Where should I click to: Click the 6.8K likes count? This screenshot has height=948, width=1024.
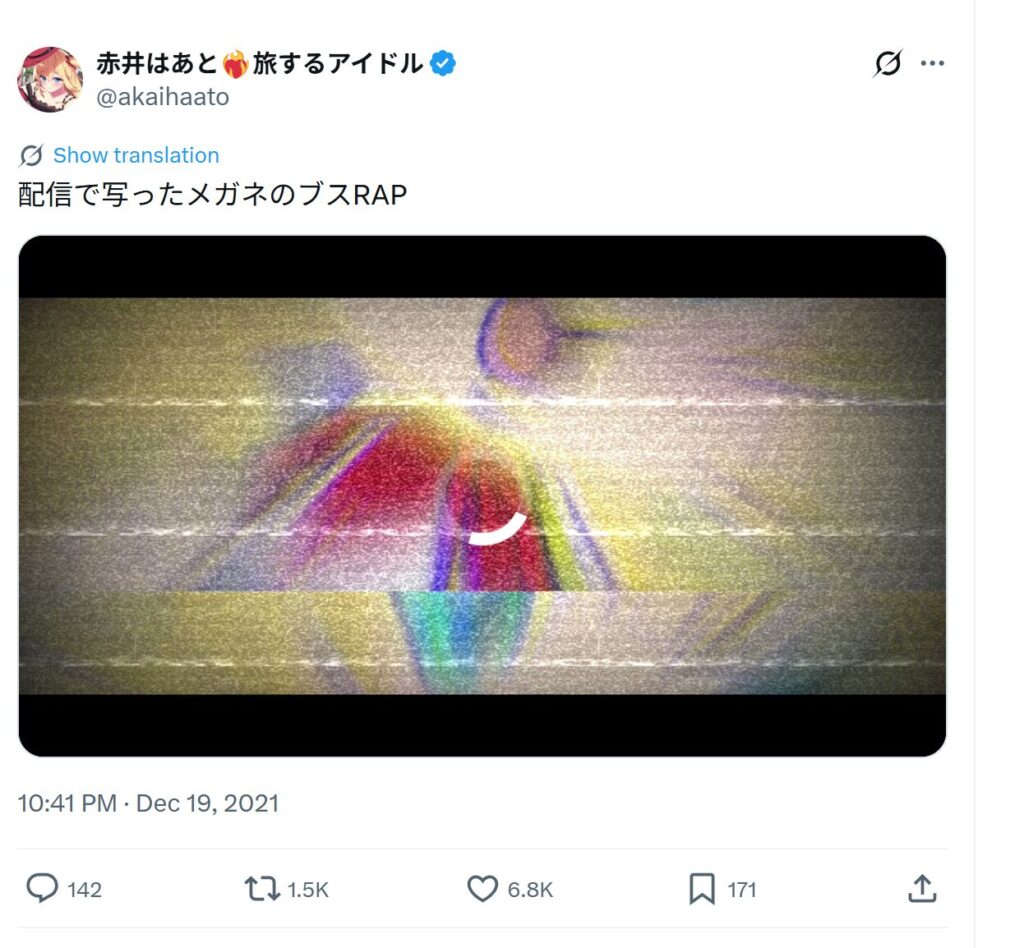pyautogui.click(x=530, y=890)
